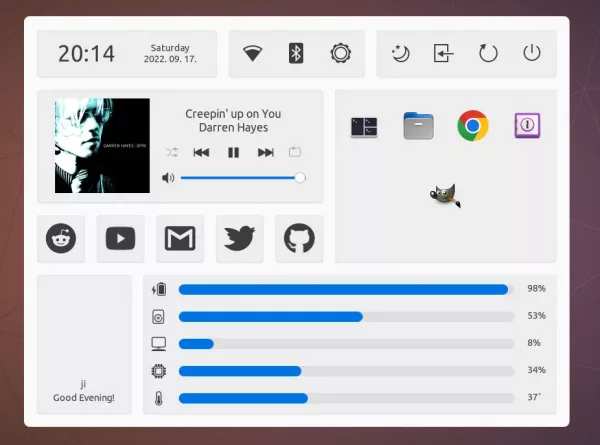This screenshot has height=445, width=600.
Task: Launch Google Chrome
Action: pyautogui.click(x=473, y=126)
